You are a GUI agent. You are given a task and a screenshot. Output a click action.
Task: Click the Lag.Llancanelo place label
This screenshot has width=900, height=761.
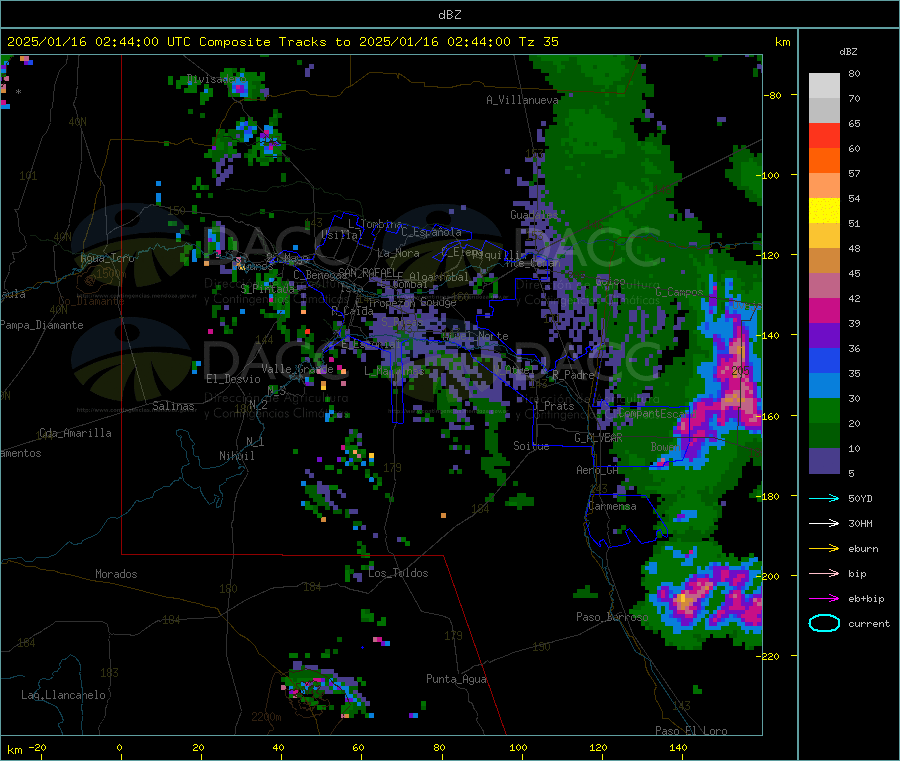click(63, 695)
